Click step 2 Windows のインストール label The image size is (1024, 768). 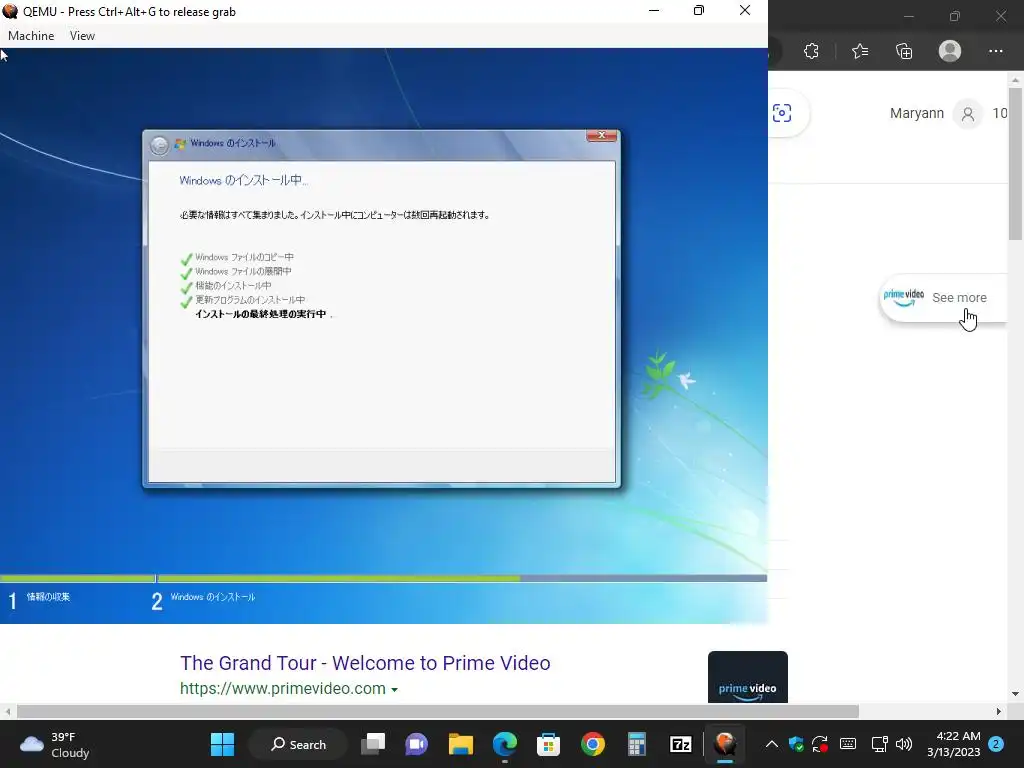tap(213, 597)
